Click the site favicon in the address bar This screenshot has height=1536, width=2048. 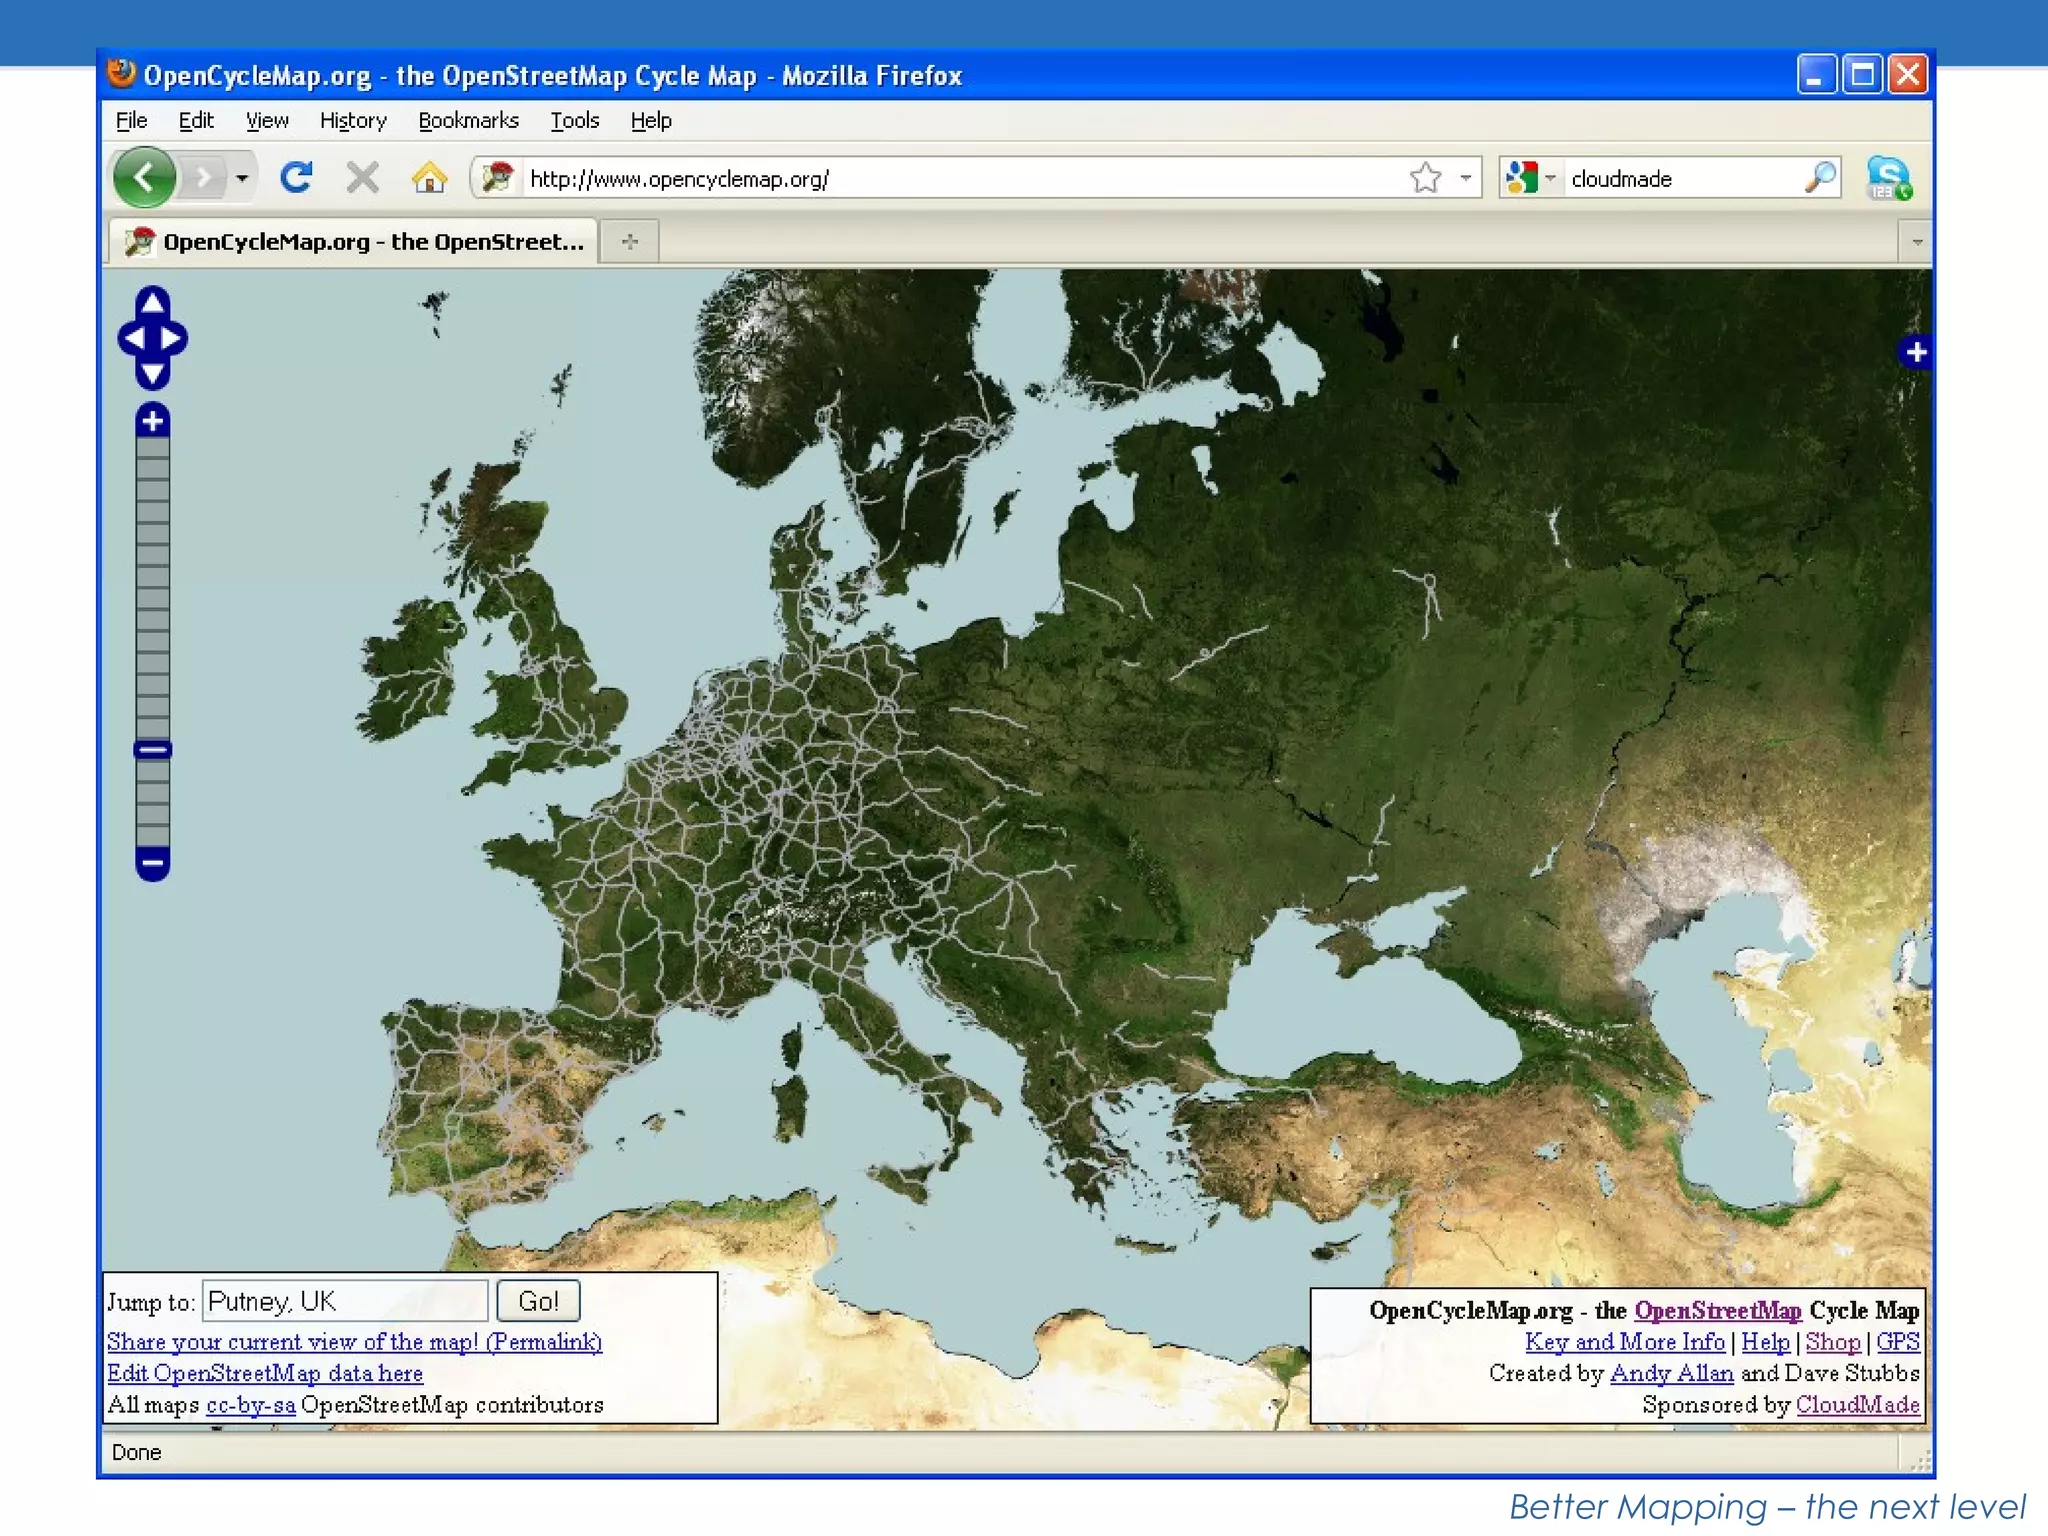[x=498, y=178]
